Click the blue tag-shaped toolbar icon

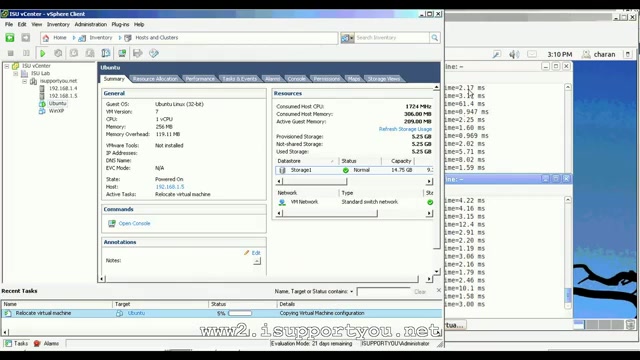(x=154, y=53)
